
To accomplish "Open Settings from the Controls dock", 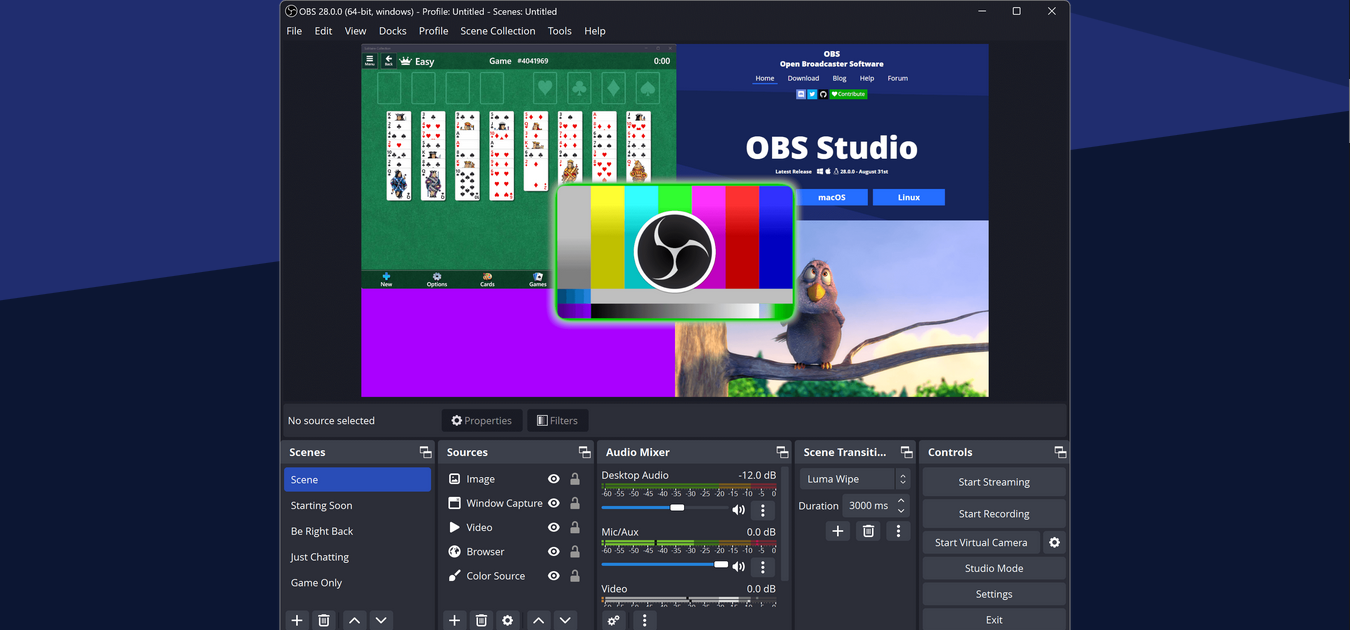I will coord(994,594).
